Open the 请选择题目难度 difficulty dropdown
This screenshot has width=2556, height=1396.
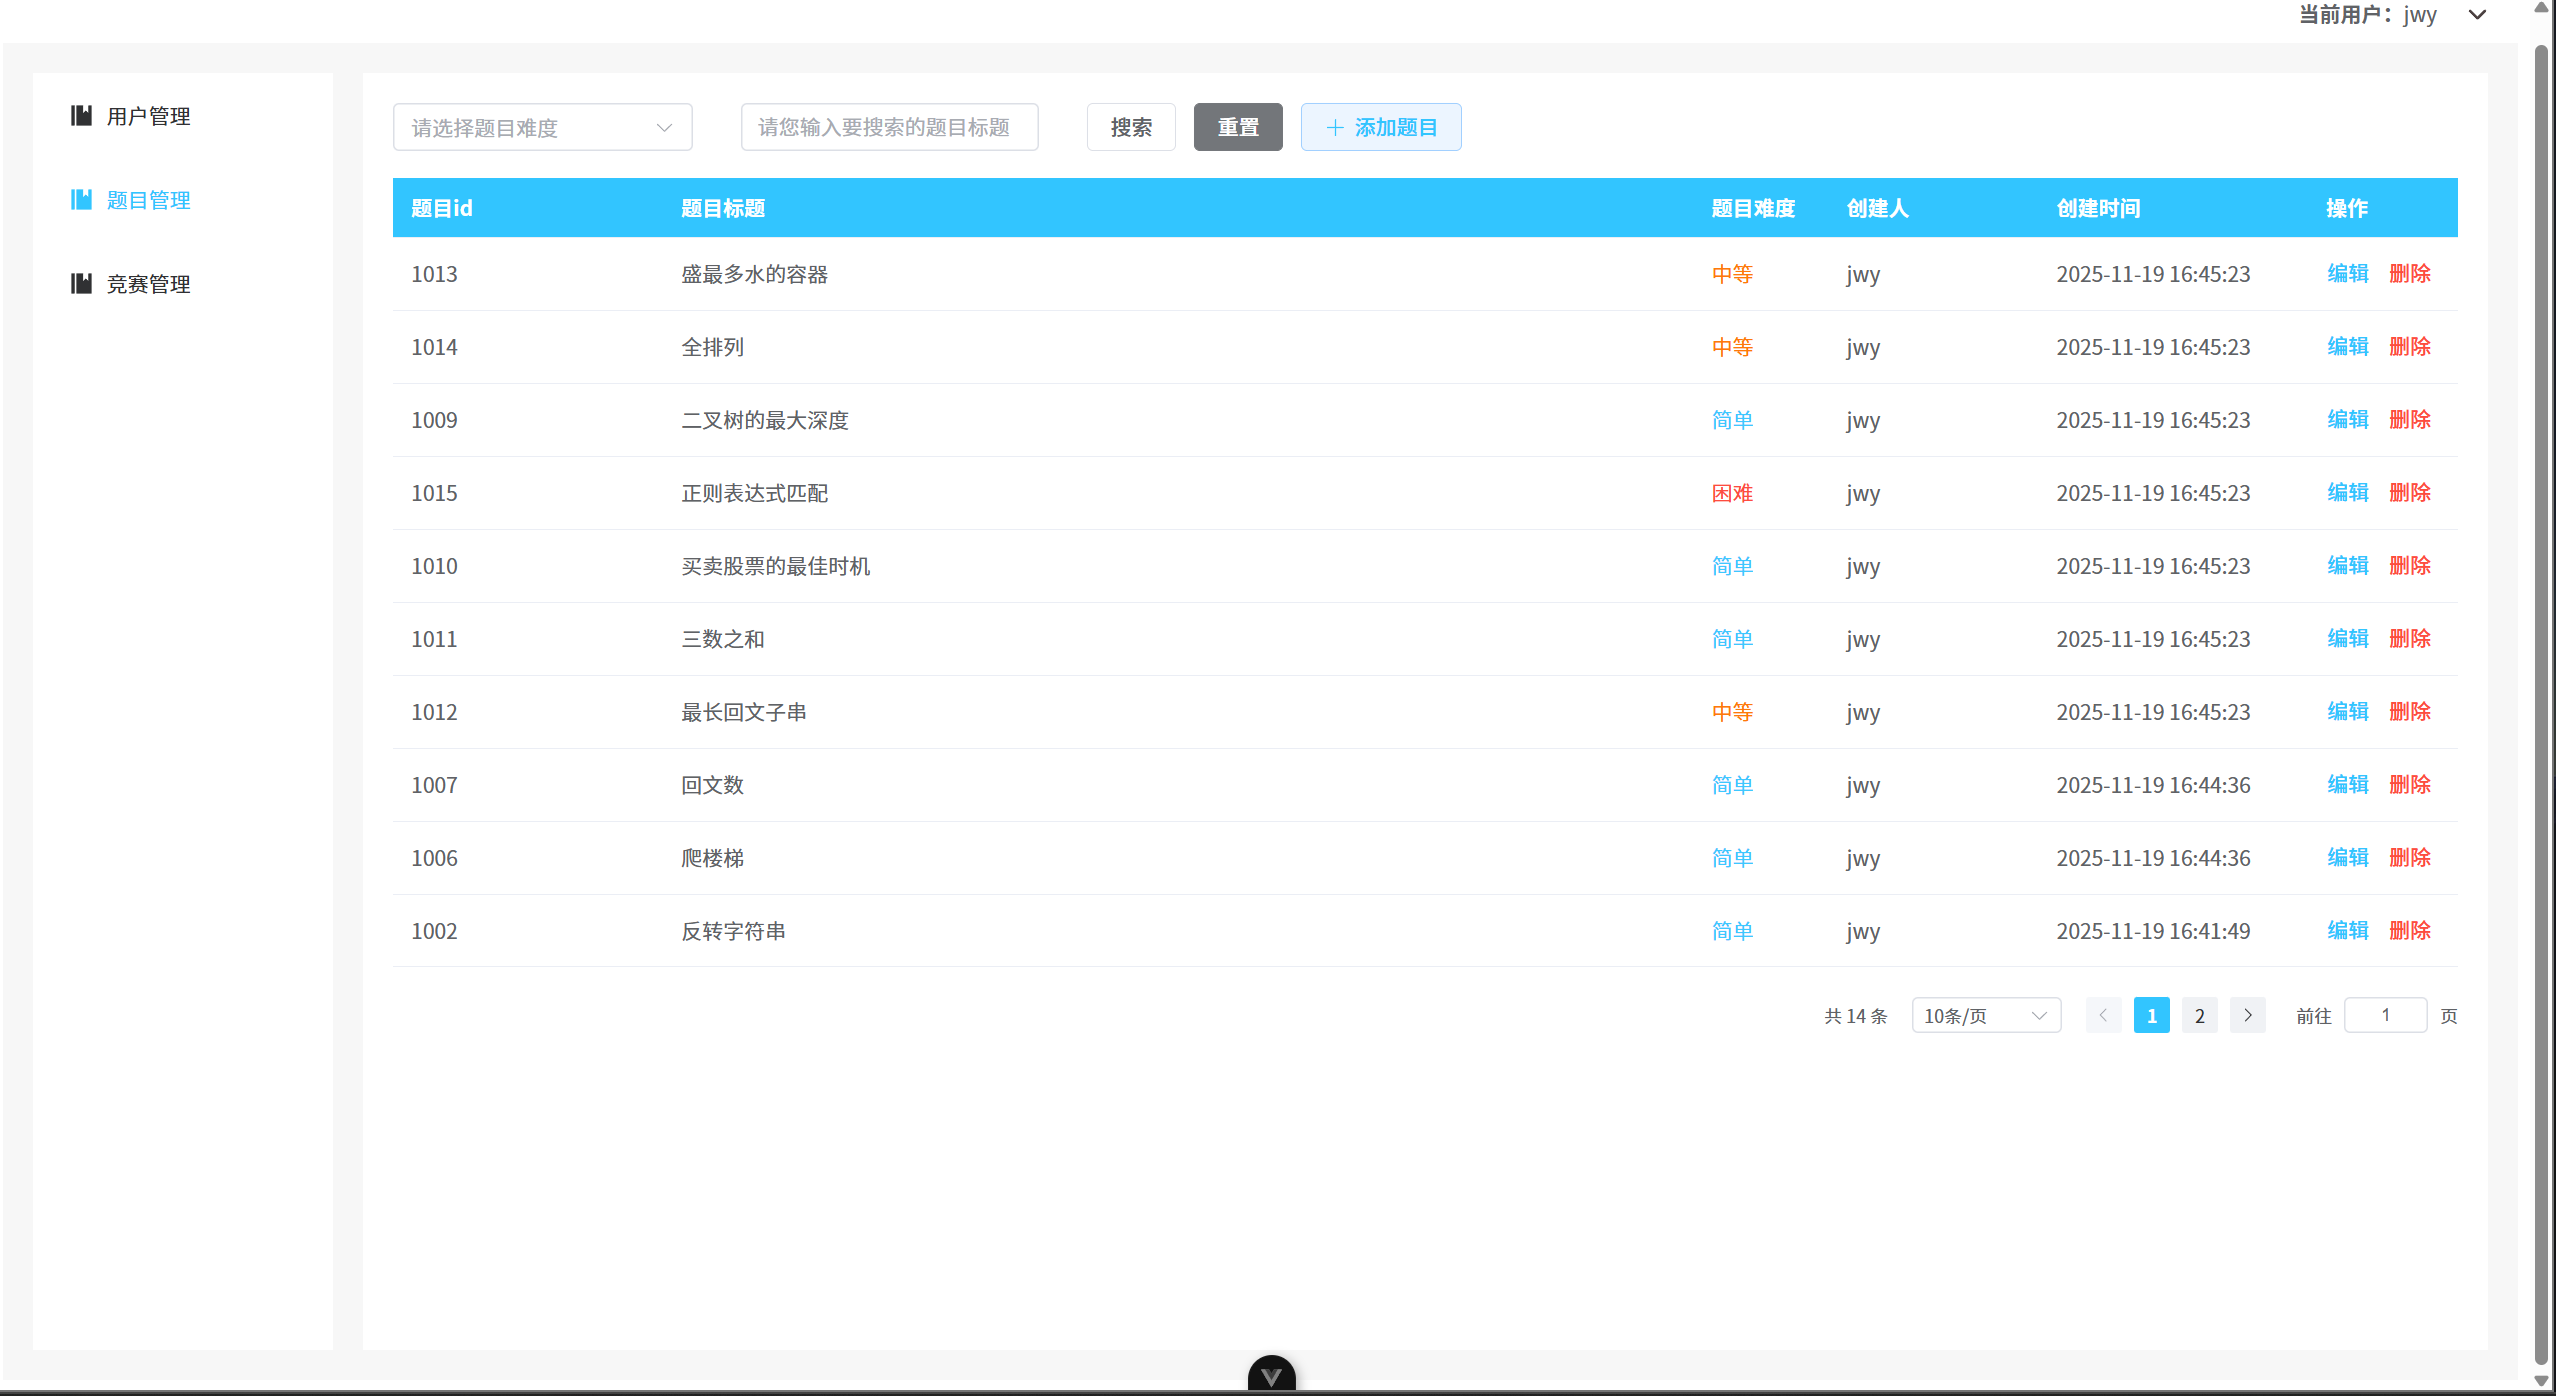[542, 127]
